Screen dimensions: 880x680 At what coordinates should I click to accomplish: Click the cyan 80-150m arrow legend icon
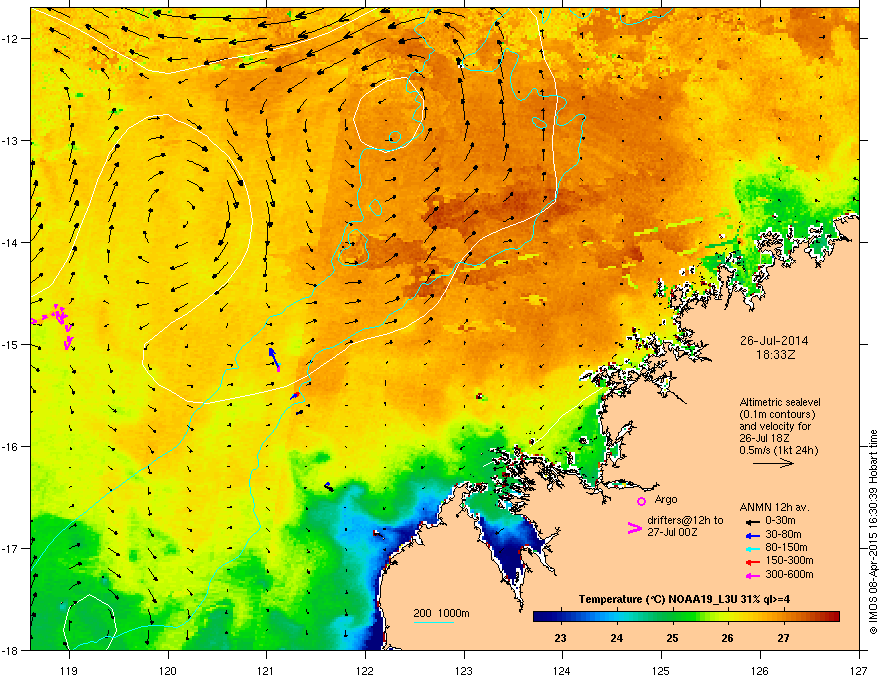(752, 548)
